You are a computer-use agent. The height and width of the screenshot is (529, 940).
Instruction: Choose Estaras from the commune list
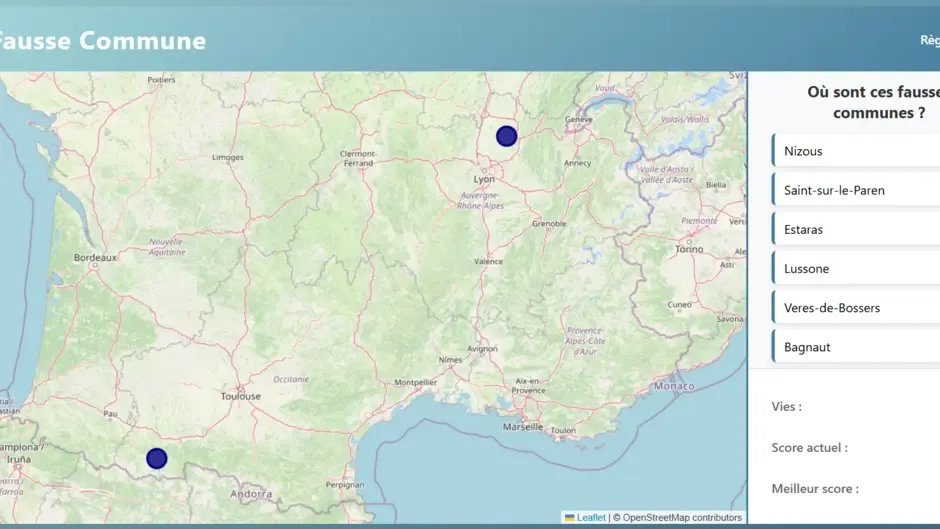tap(857, 229)
